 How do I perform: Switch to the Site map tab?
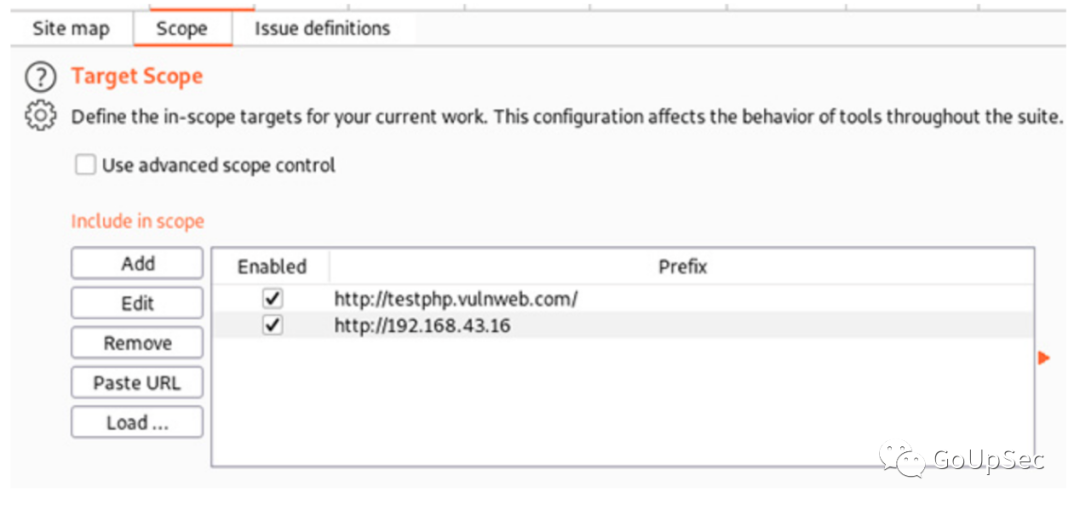71,29
